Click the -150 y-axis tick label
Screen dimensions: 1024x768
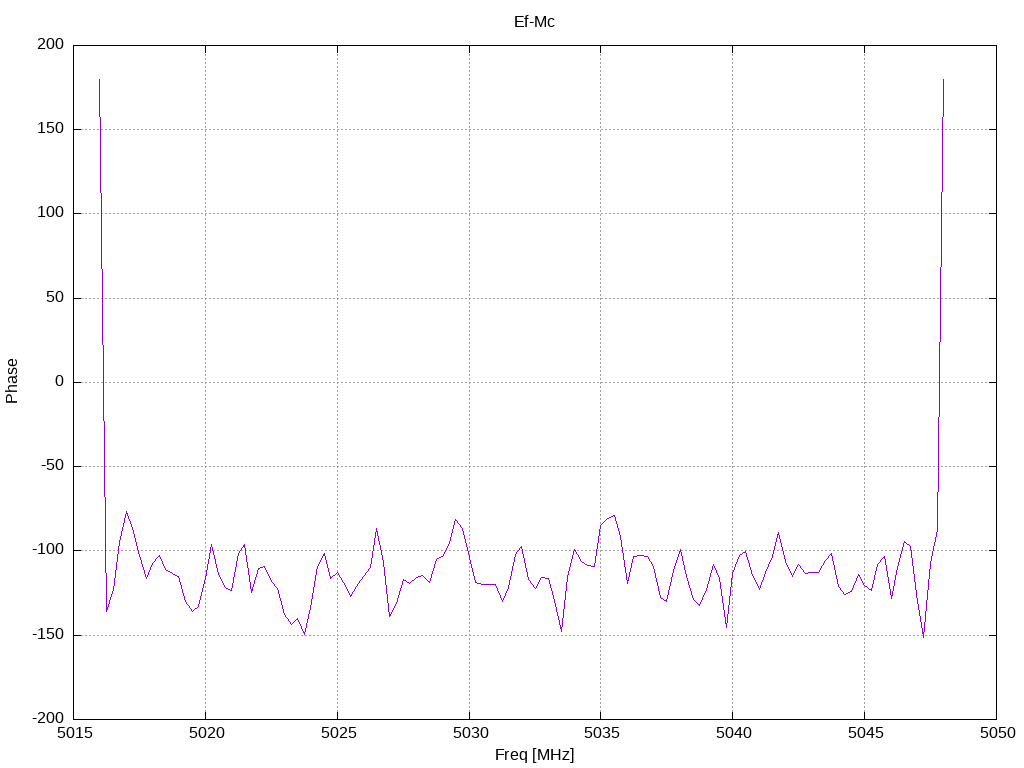click(x=48, y=634)
